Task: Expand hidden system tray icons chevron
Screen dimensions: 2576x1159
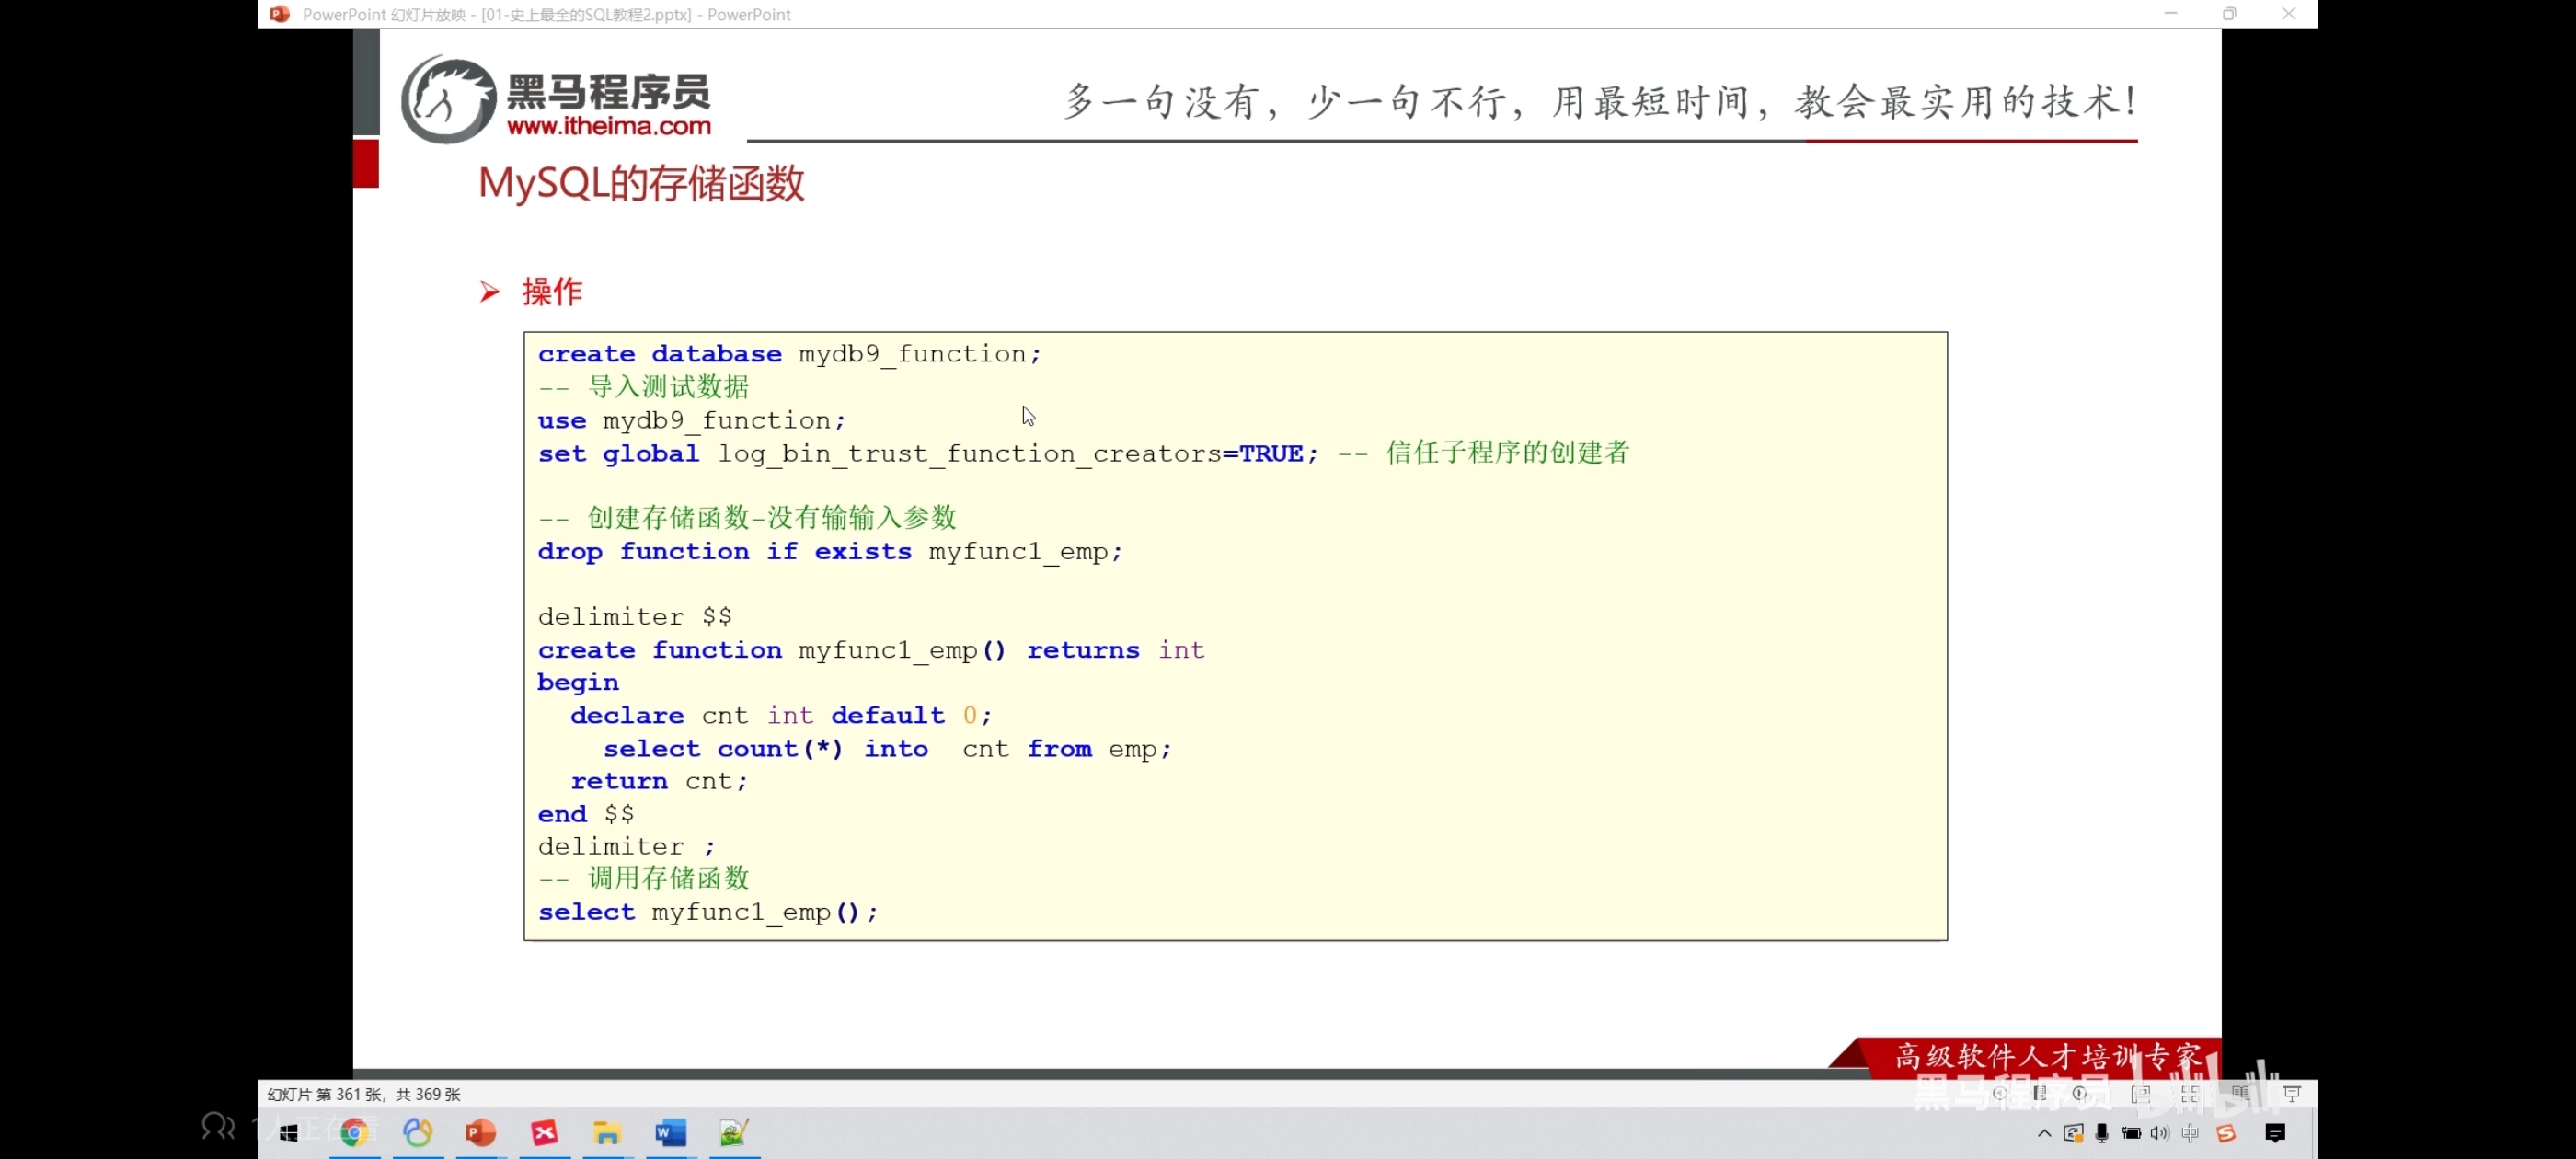Action: click(x=2044, y=1133)
